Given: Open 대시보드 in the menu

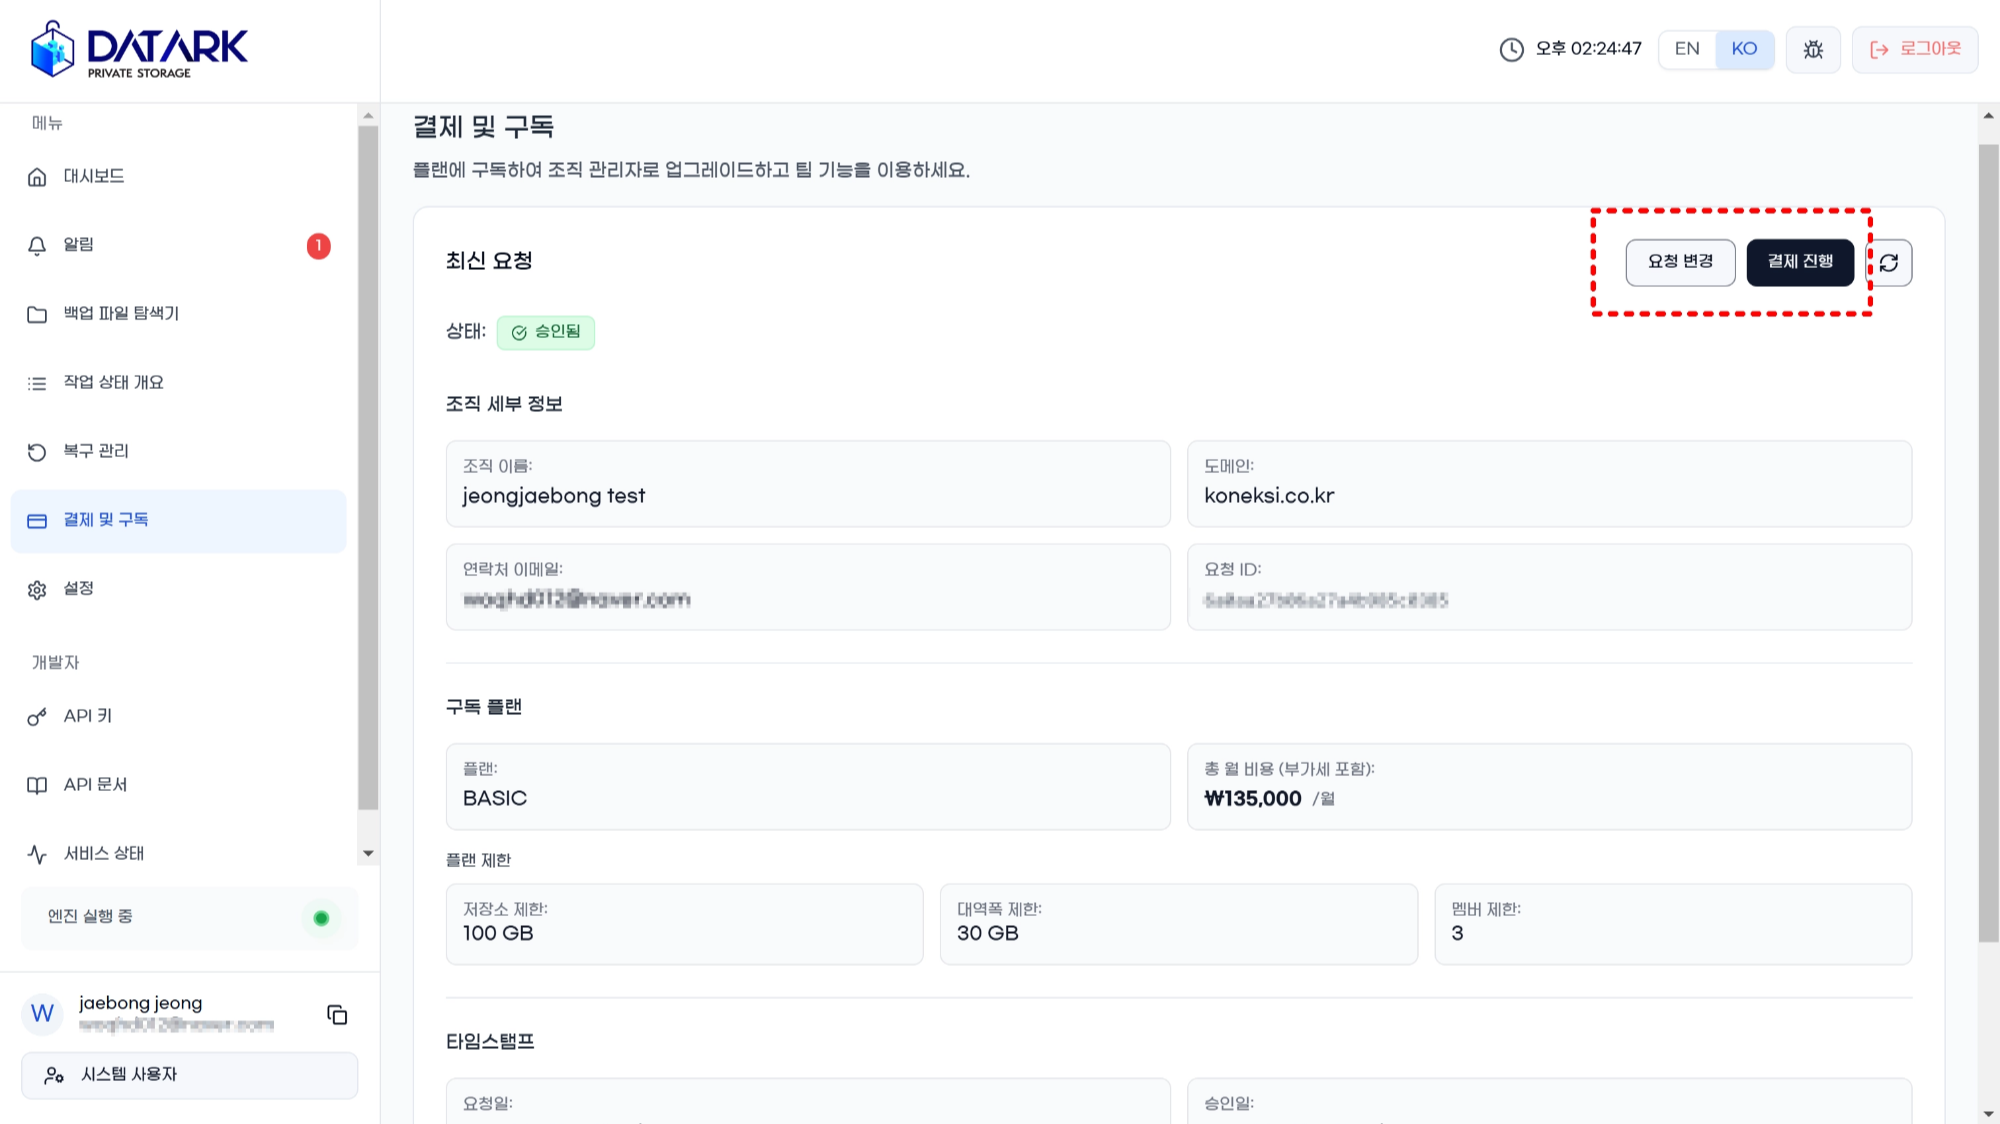Looking at the screenshot, I should 178,177.
